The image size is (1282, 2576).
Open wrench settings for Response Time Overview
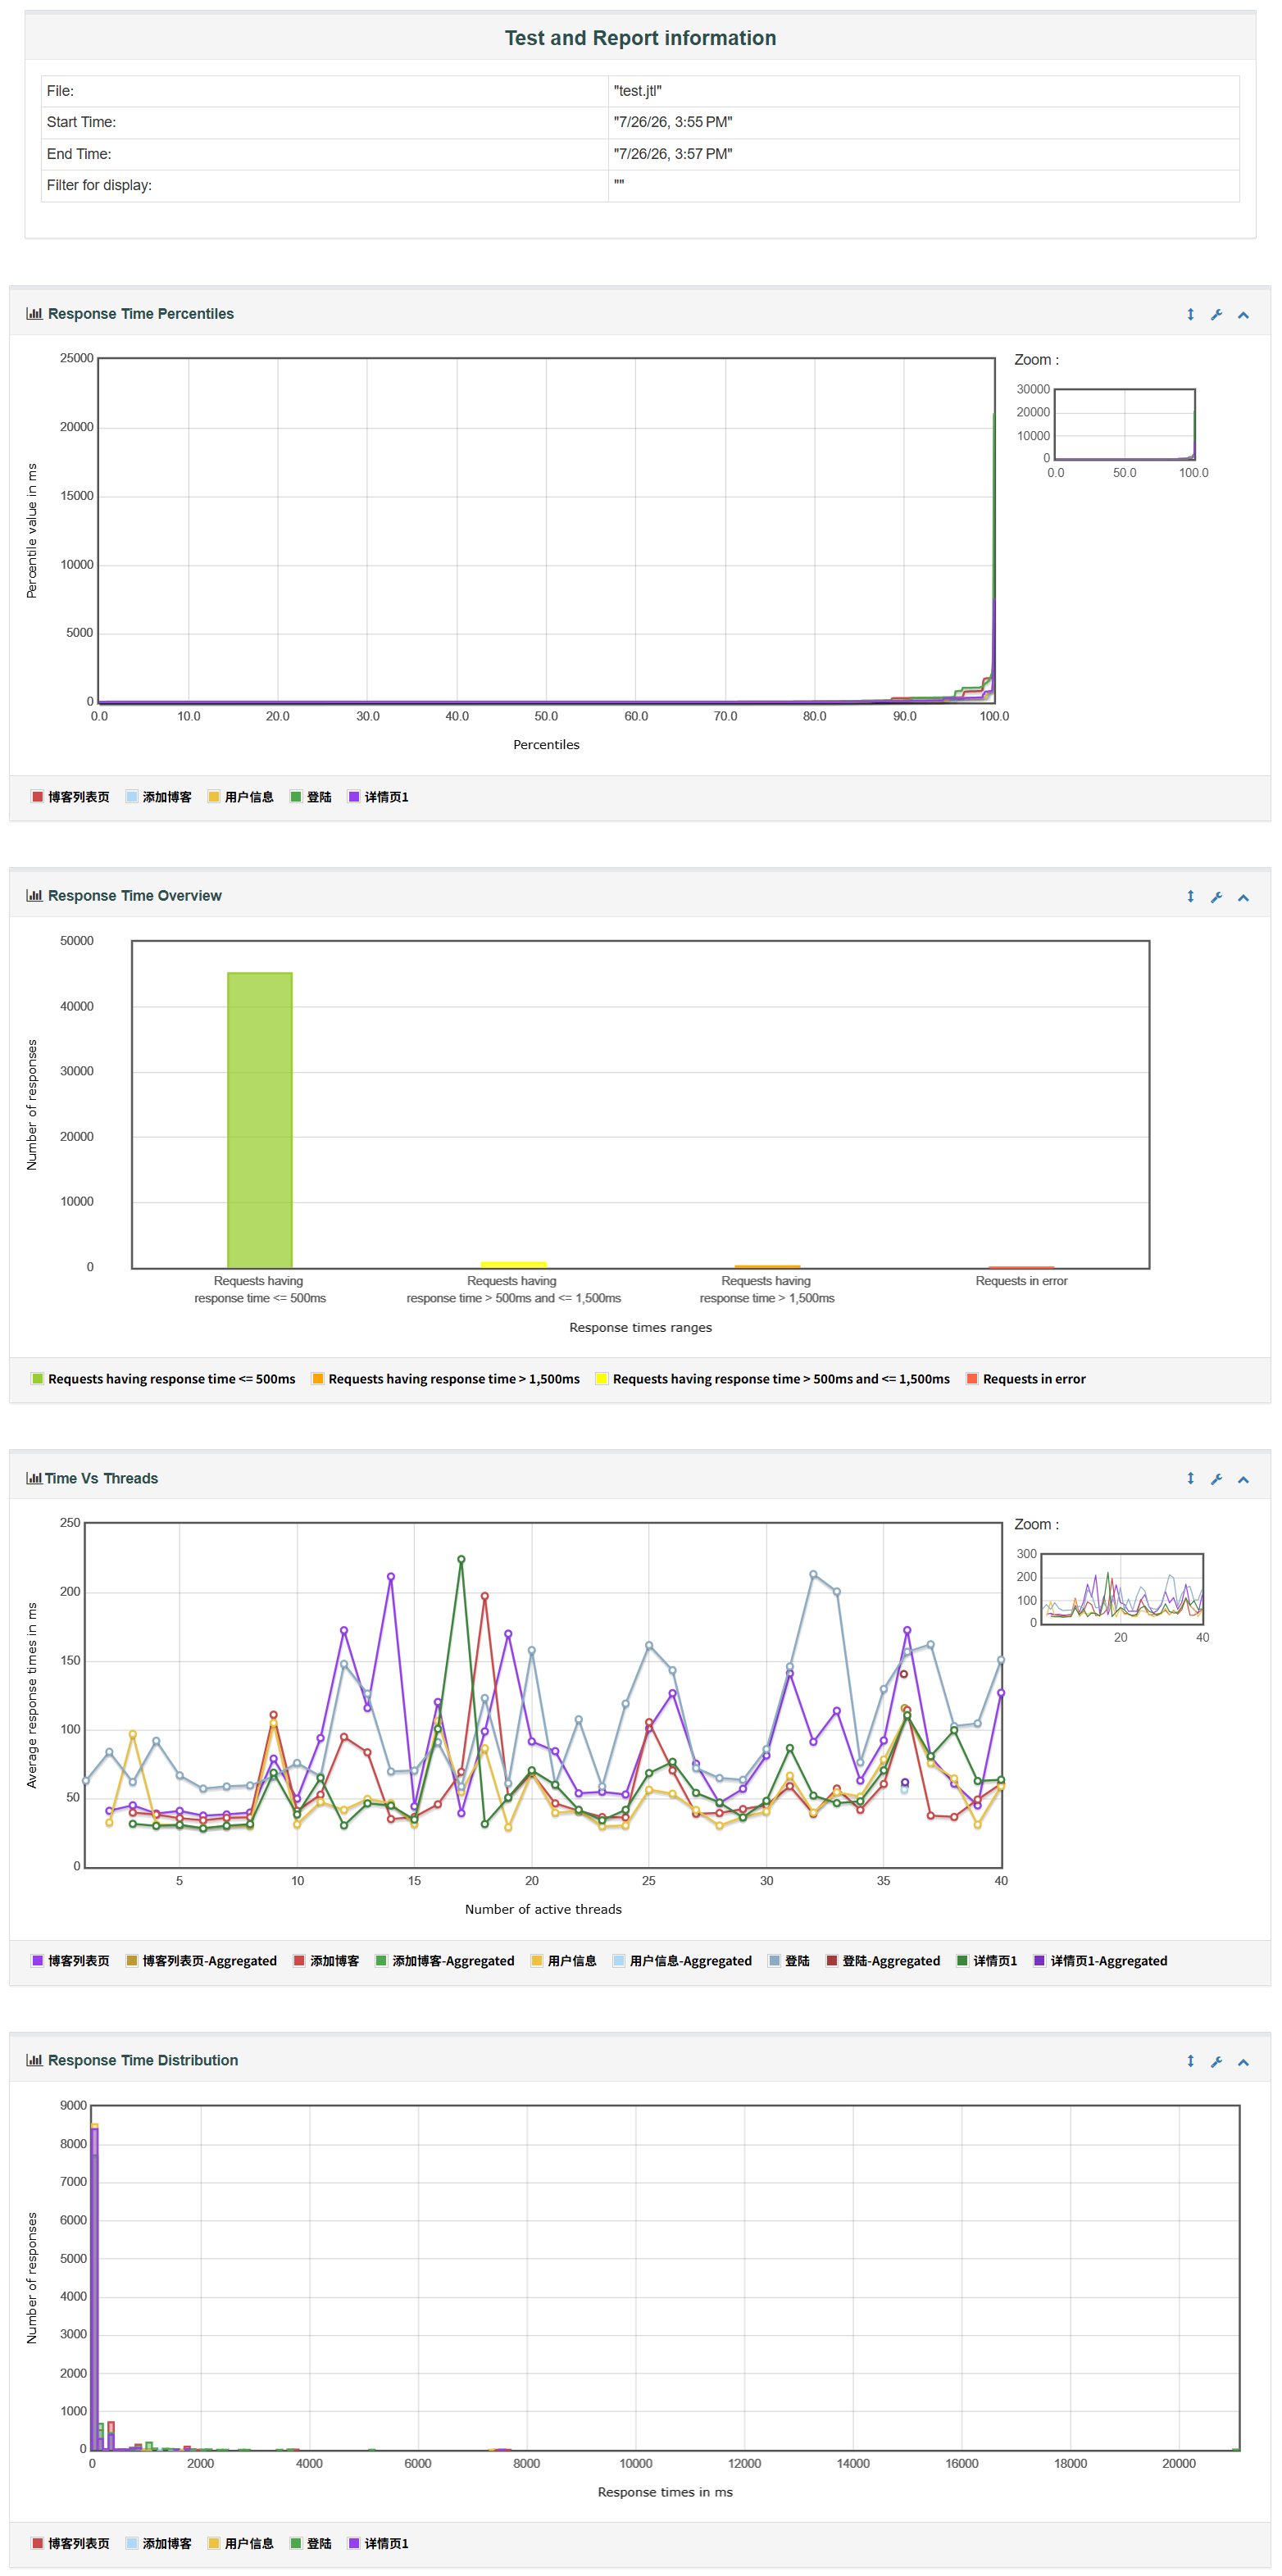[x=1216, y=896]
